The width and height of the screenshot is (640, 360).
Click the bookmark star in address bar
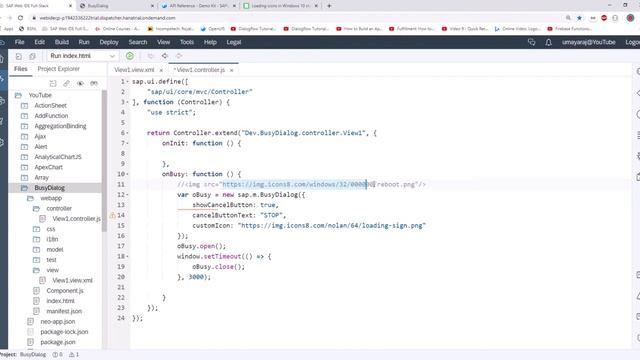tap(579, 18)
